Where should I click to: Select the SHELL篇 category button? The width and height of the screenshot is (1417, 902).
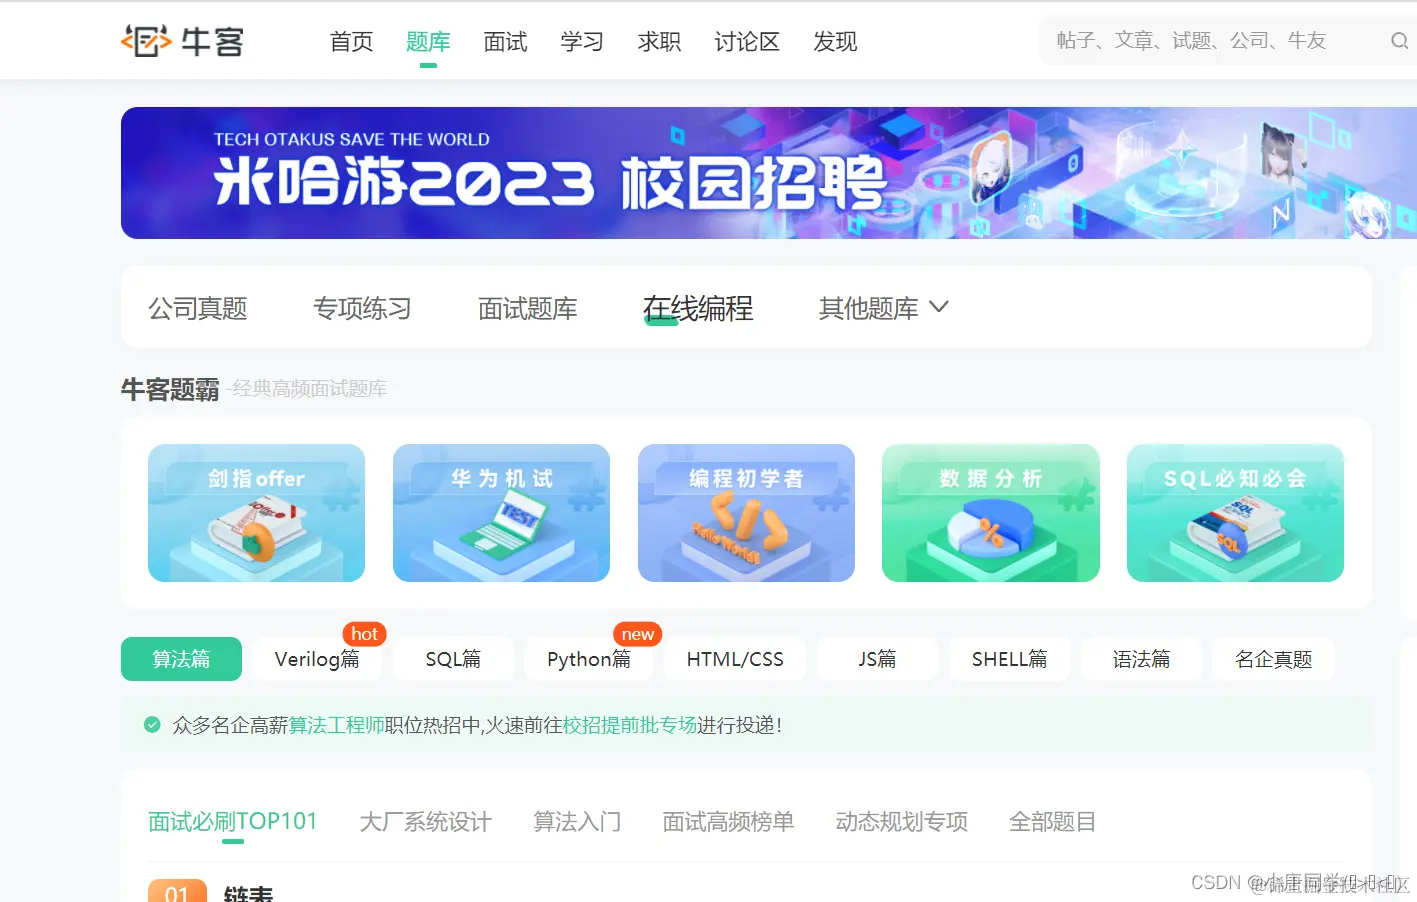(1009, 659)
